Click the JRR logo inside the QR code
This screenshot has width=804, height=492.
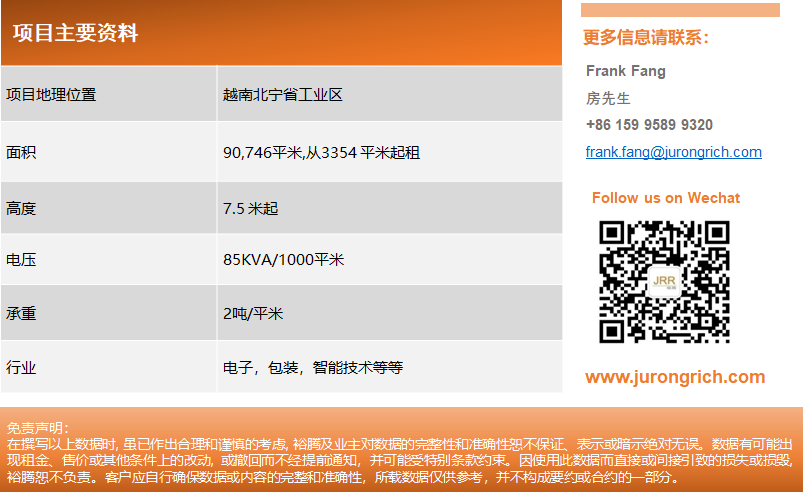[664, 281]
